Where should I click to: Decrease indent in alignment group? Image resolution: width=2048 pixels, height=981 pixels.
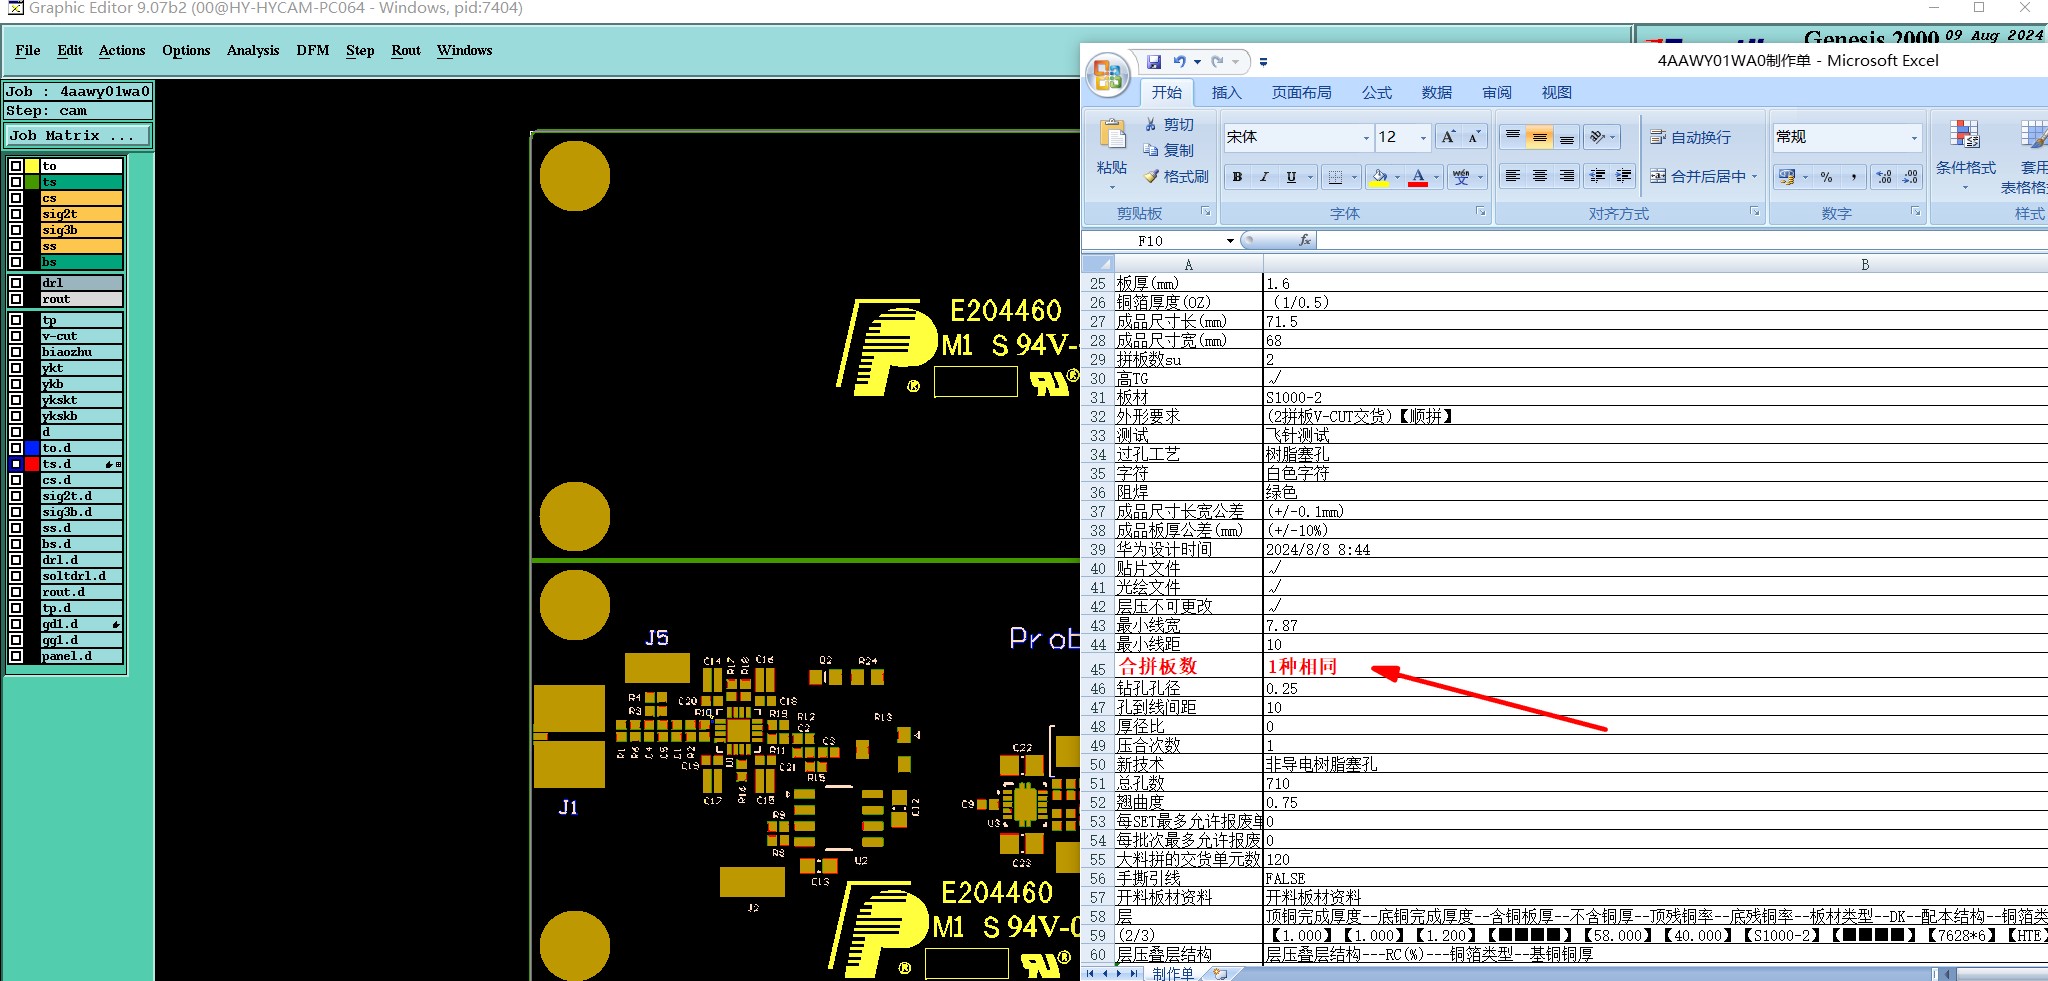click(1598, 176)
